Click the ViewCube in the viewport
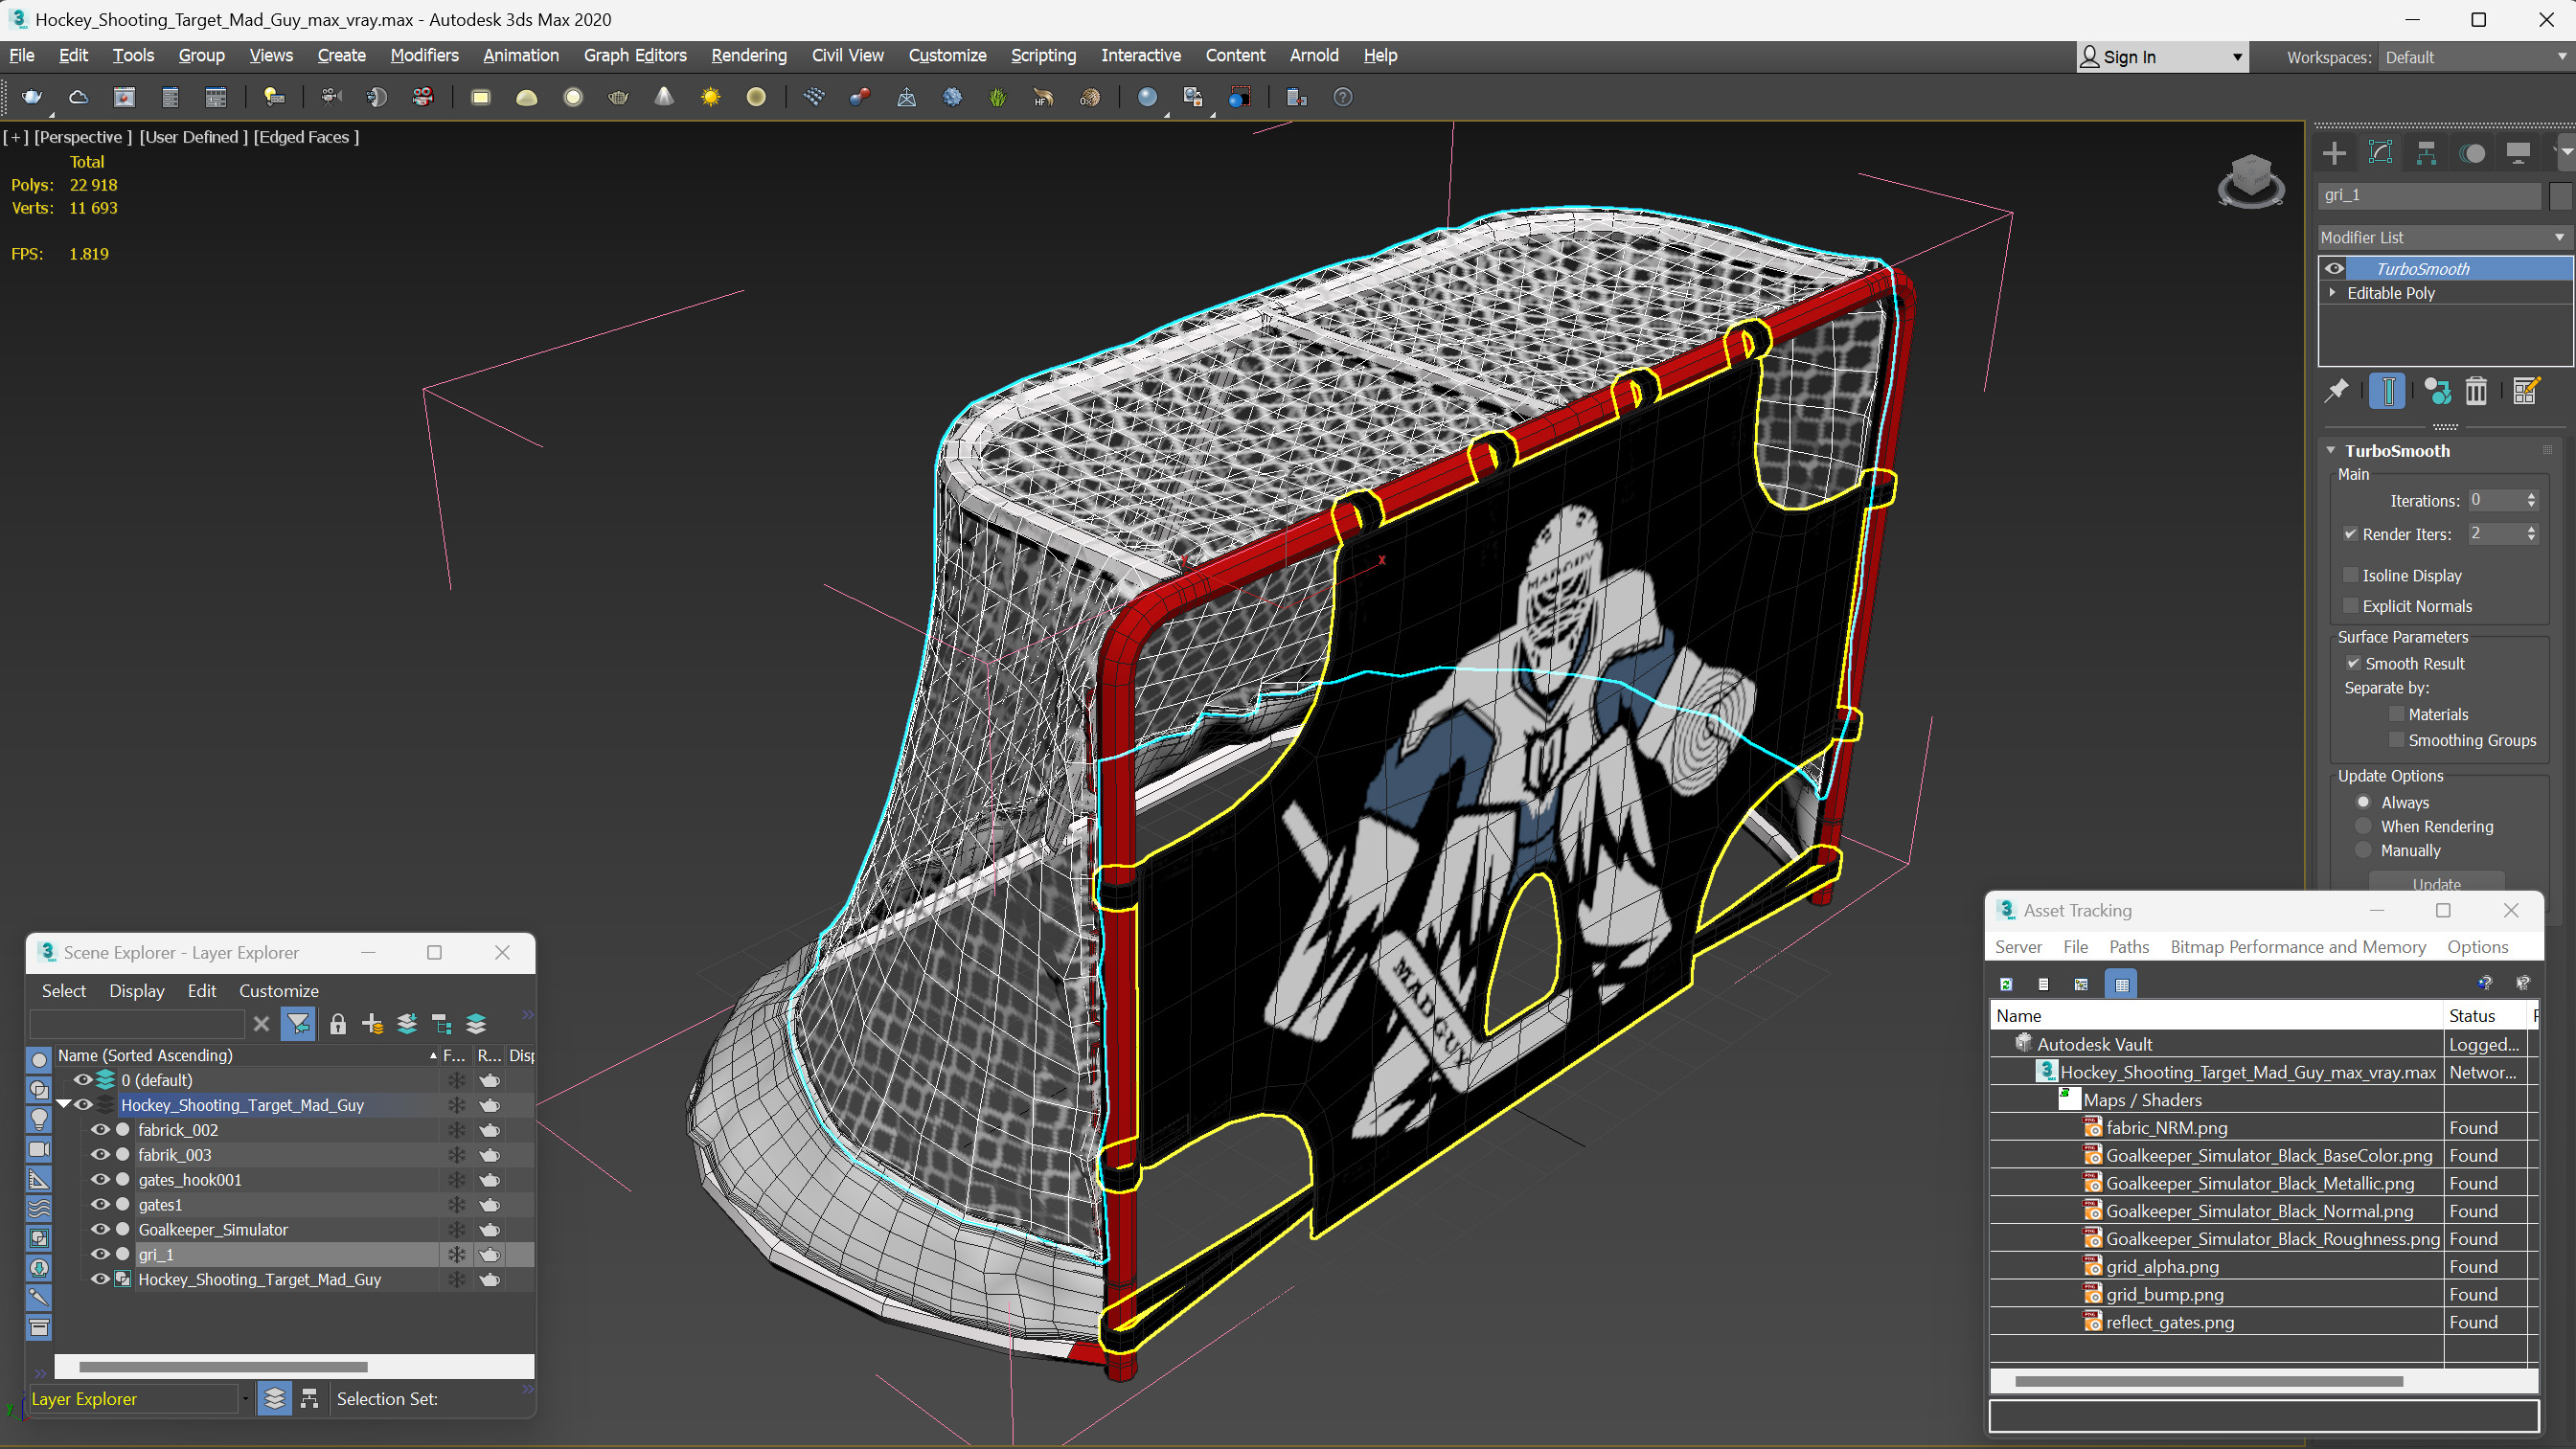Screen dimensions: 2576x1449 [2250, 180]
